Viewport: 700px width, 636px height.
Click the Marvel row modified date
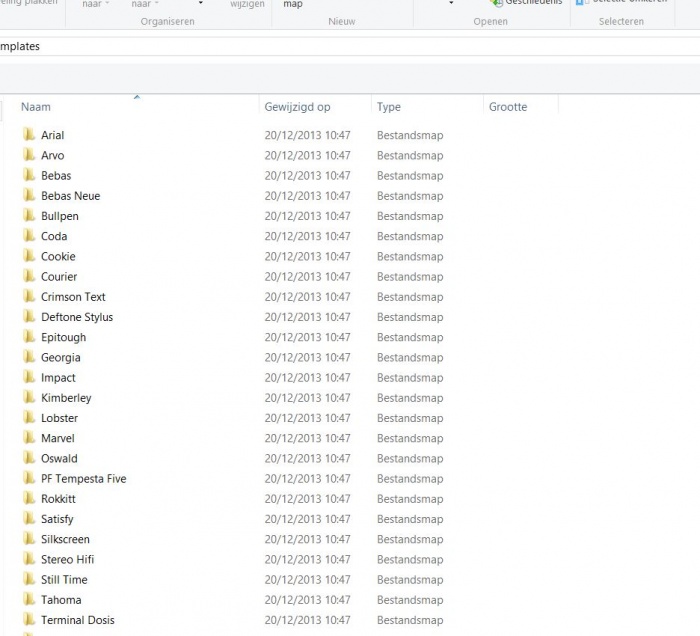click(307, 438)
